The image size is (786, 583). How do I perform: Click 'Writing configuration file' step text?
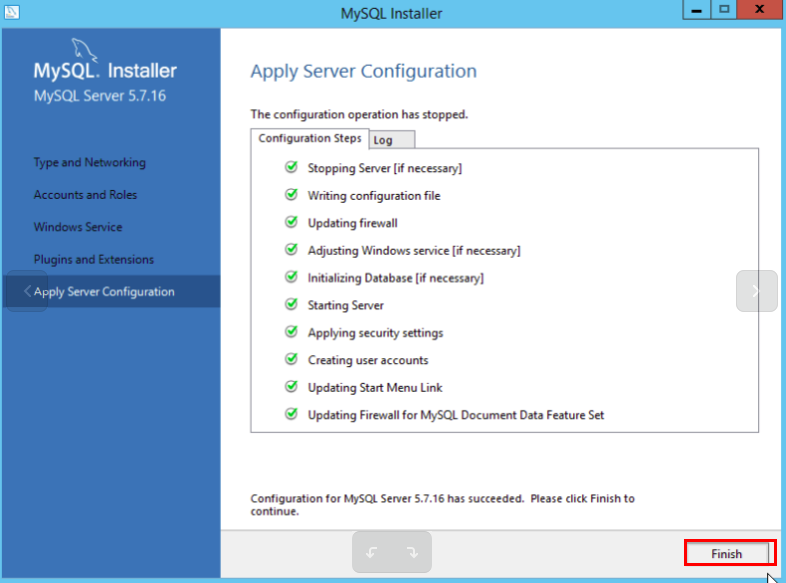374,196
